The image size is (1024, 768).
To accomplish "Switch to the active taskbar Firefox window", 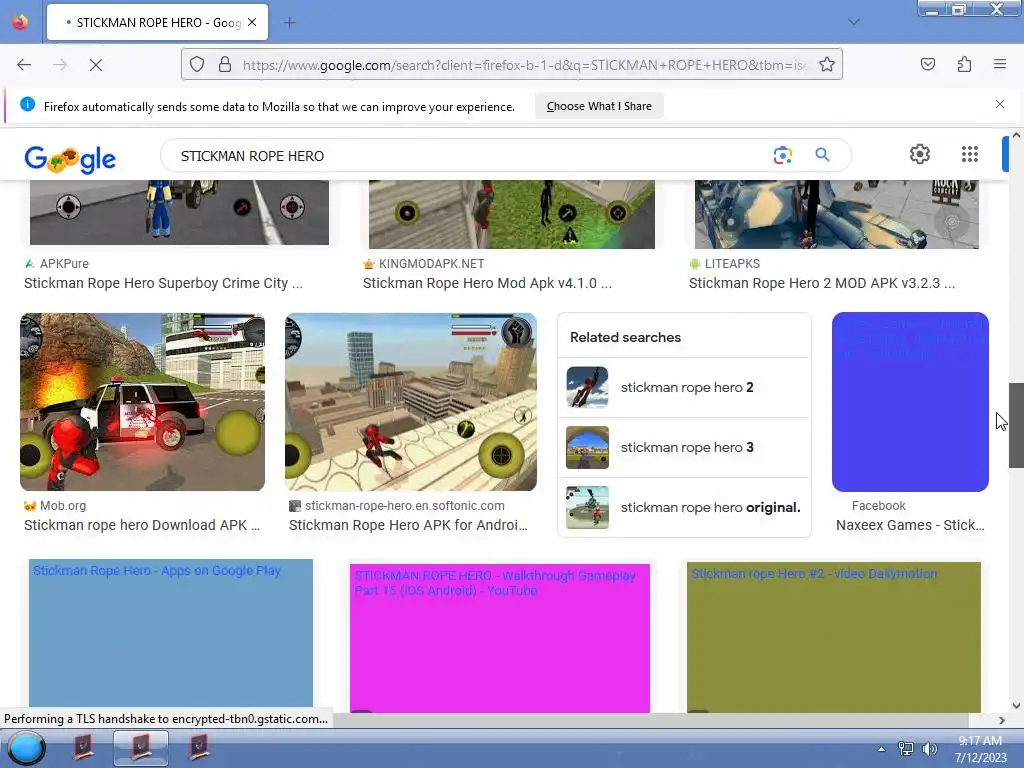I will (140, 747).
